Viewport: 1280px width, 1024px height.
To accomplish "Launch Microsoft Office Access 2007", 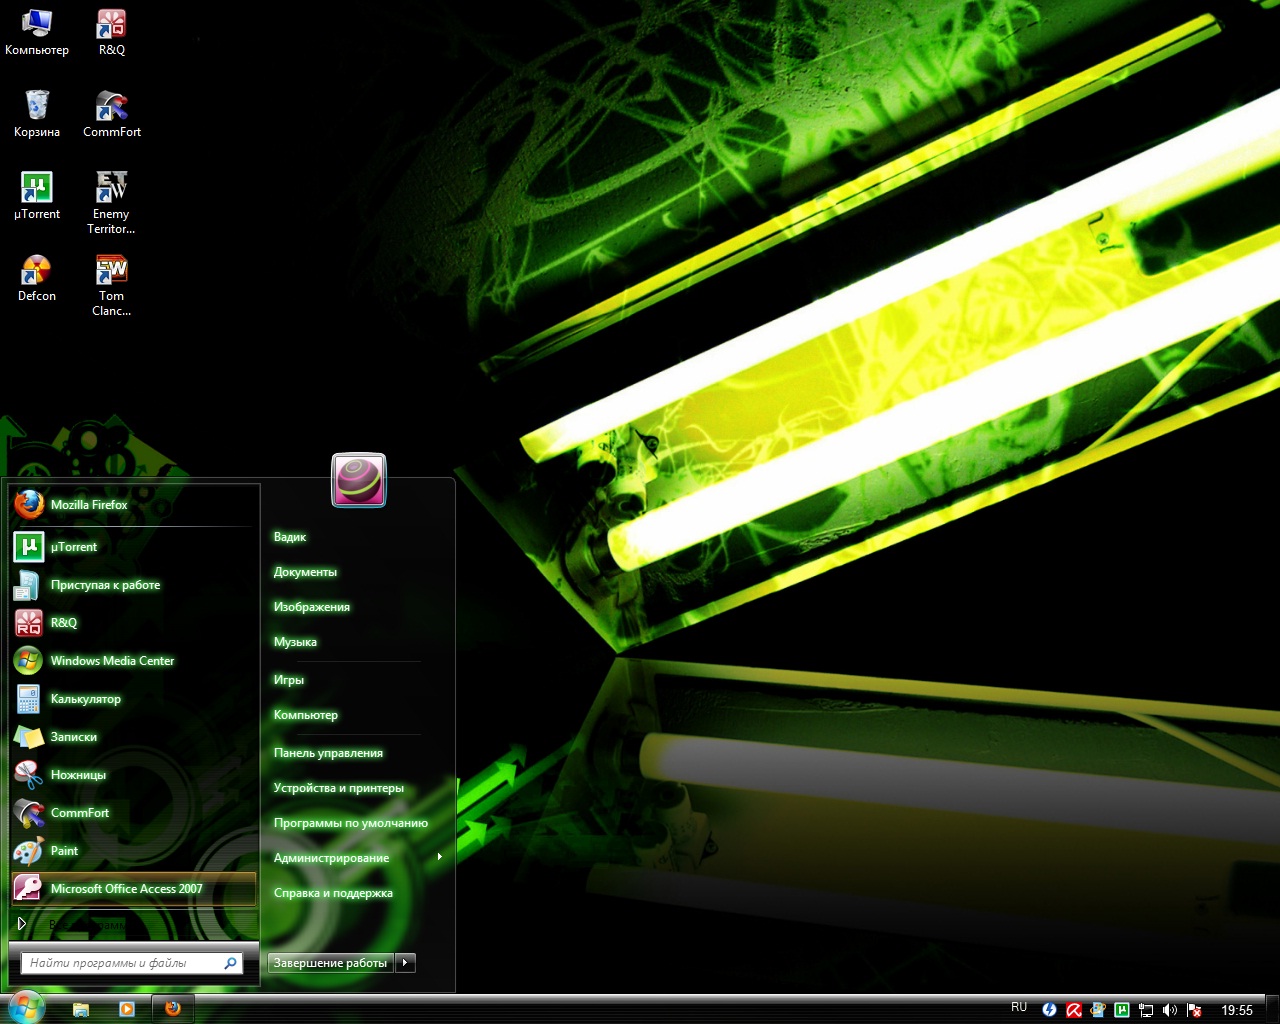I will tap(134, 889).
